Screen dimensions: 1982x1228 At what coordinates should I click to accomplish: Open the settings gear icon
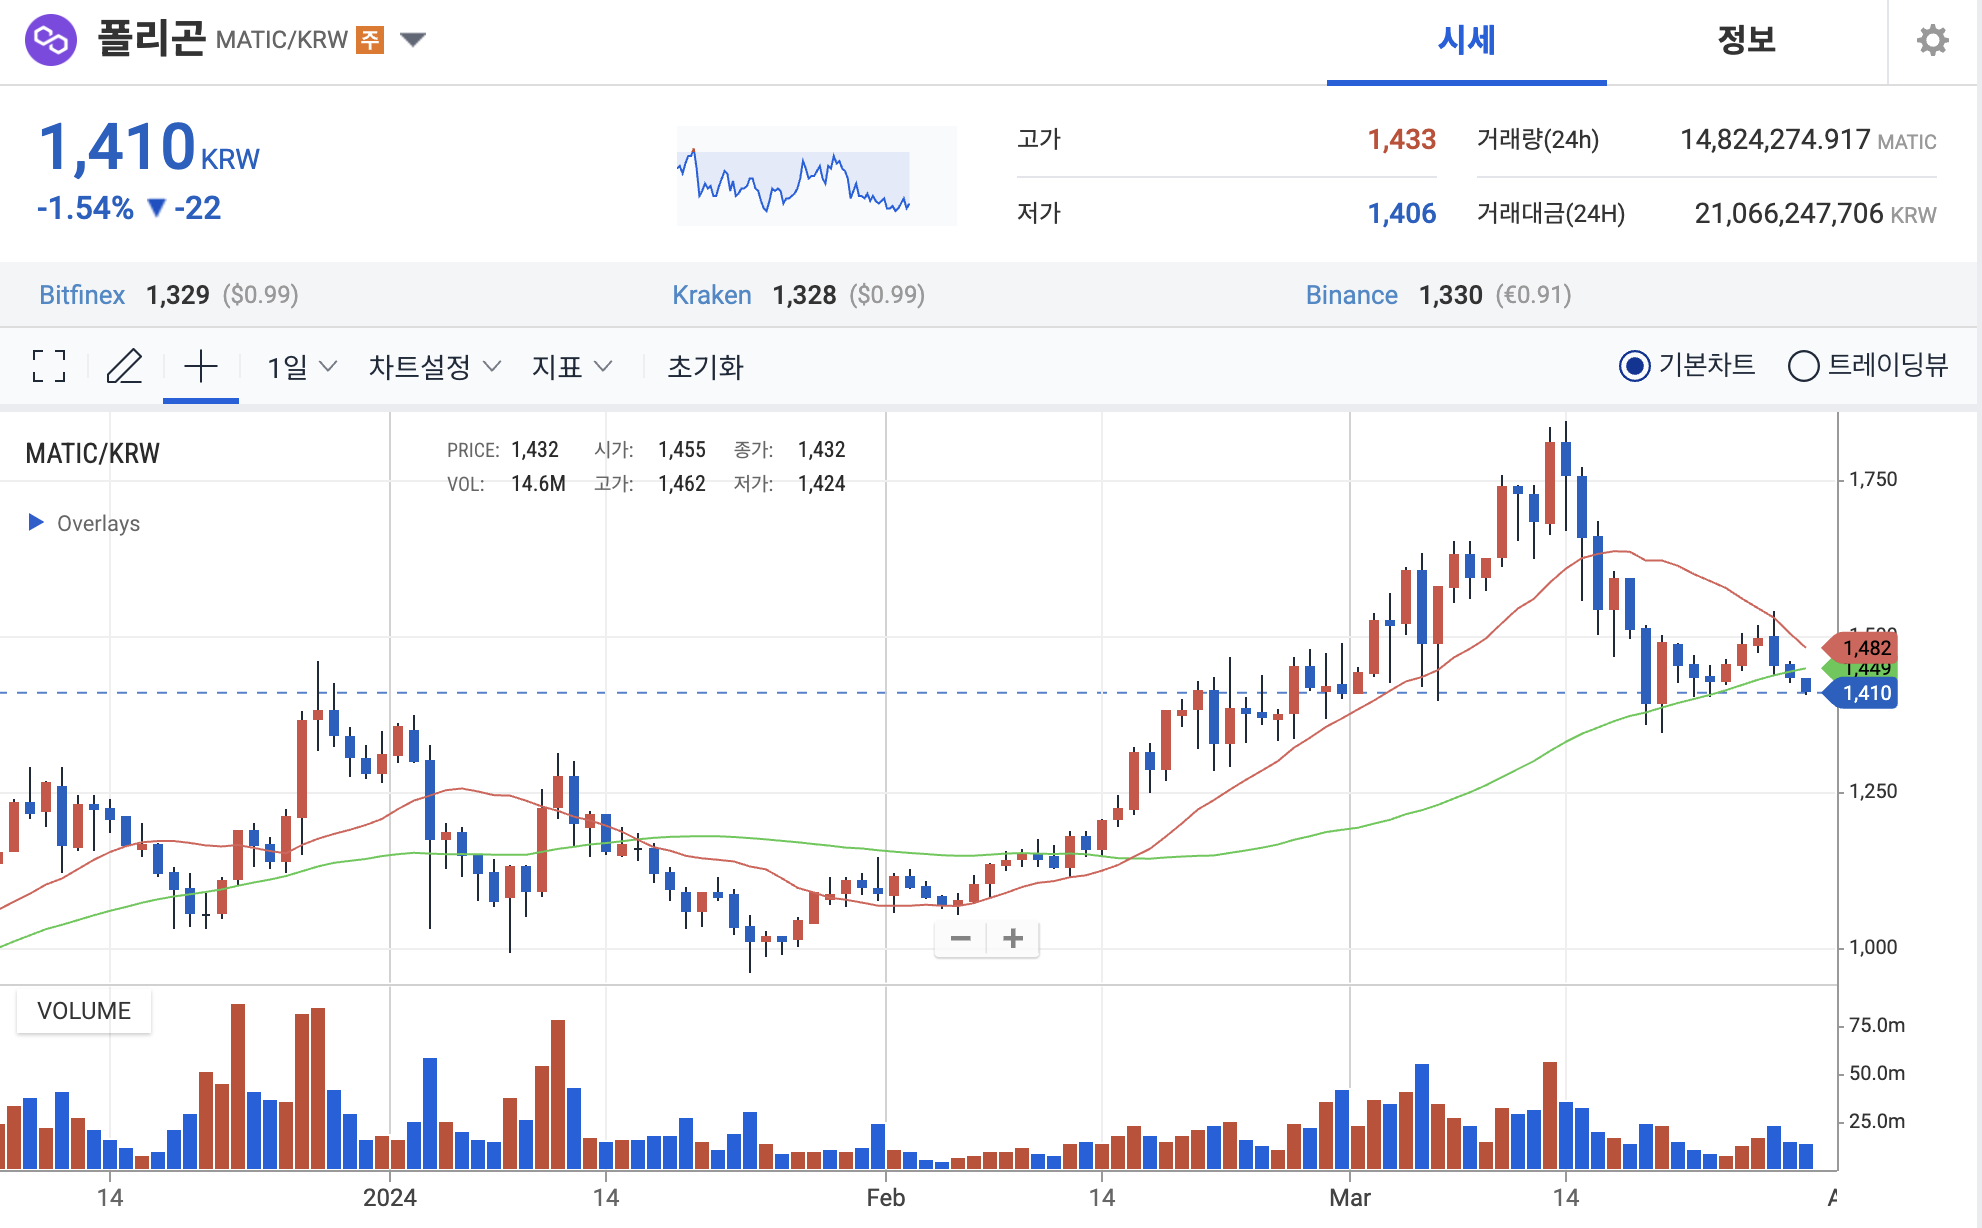(x=1932, y=40)
